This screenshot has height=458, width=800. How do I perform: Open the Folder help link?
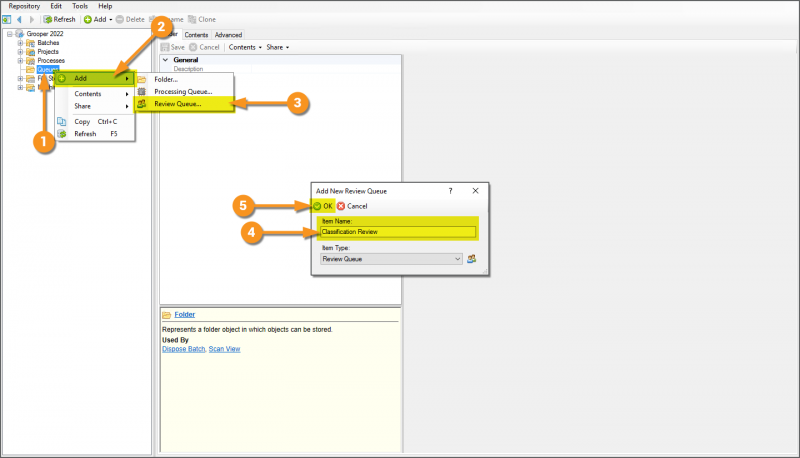pos(185,315)
